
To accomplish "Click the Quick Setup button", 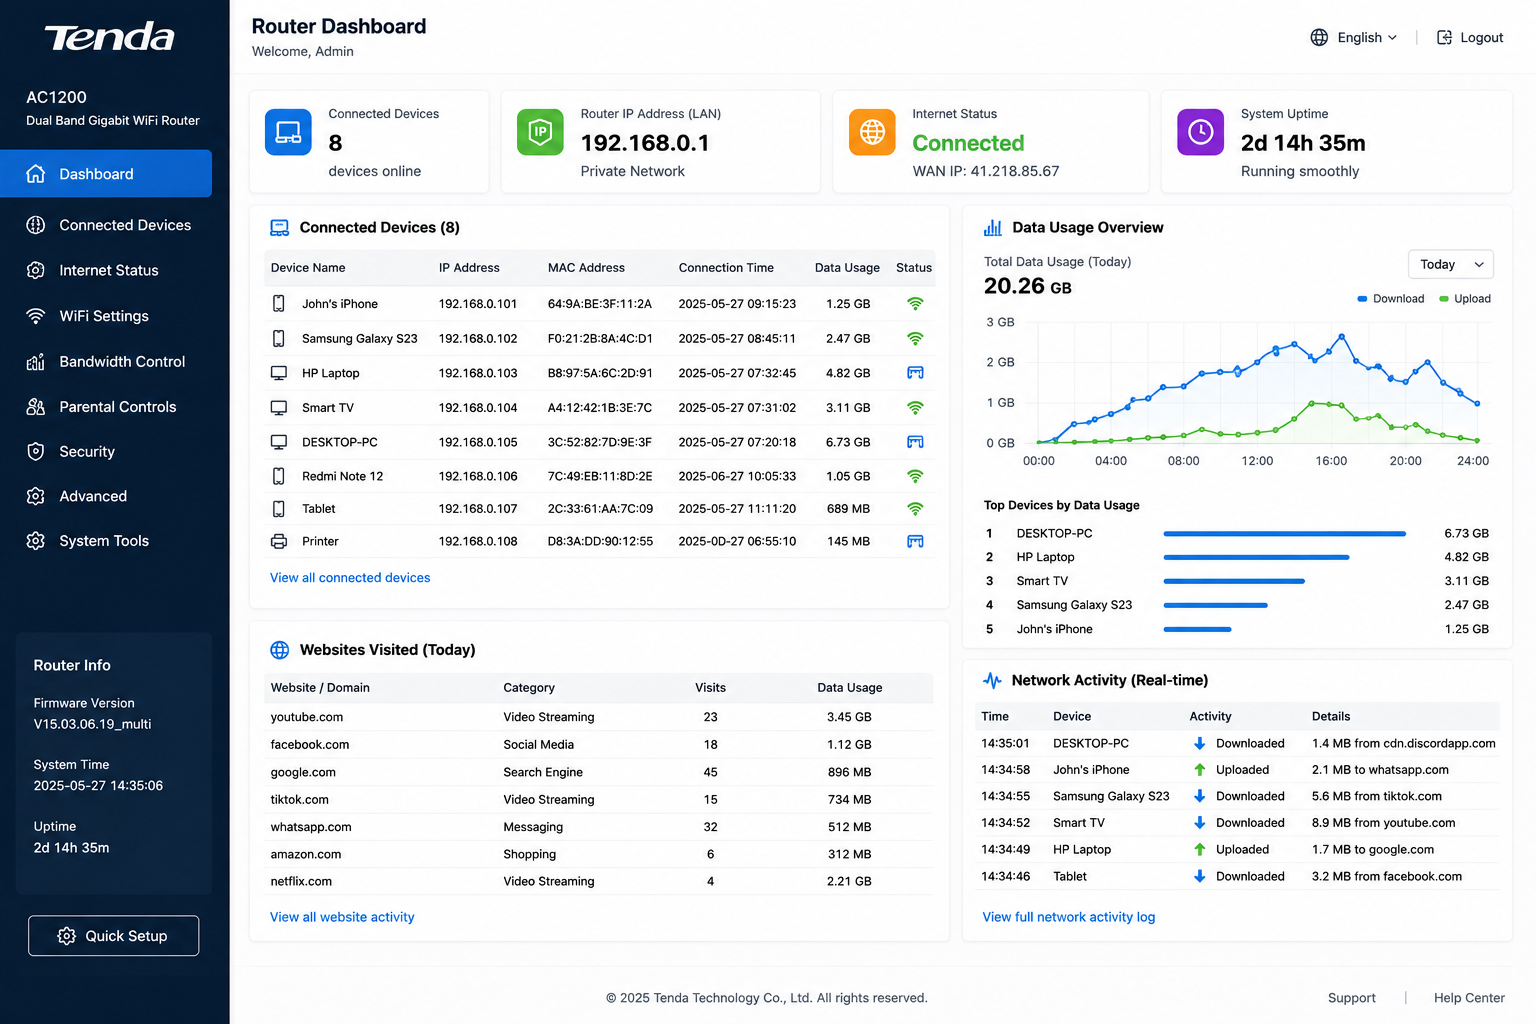I will point(113,936).
